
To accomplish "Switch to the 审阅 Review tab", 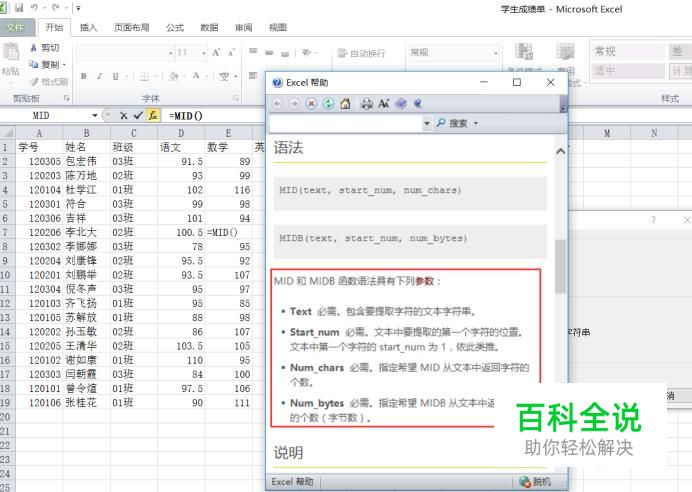I will coord(243,27).
